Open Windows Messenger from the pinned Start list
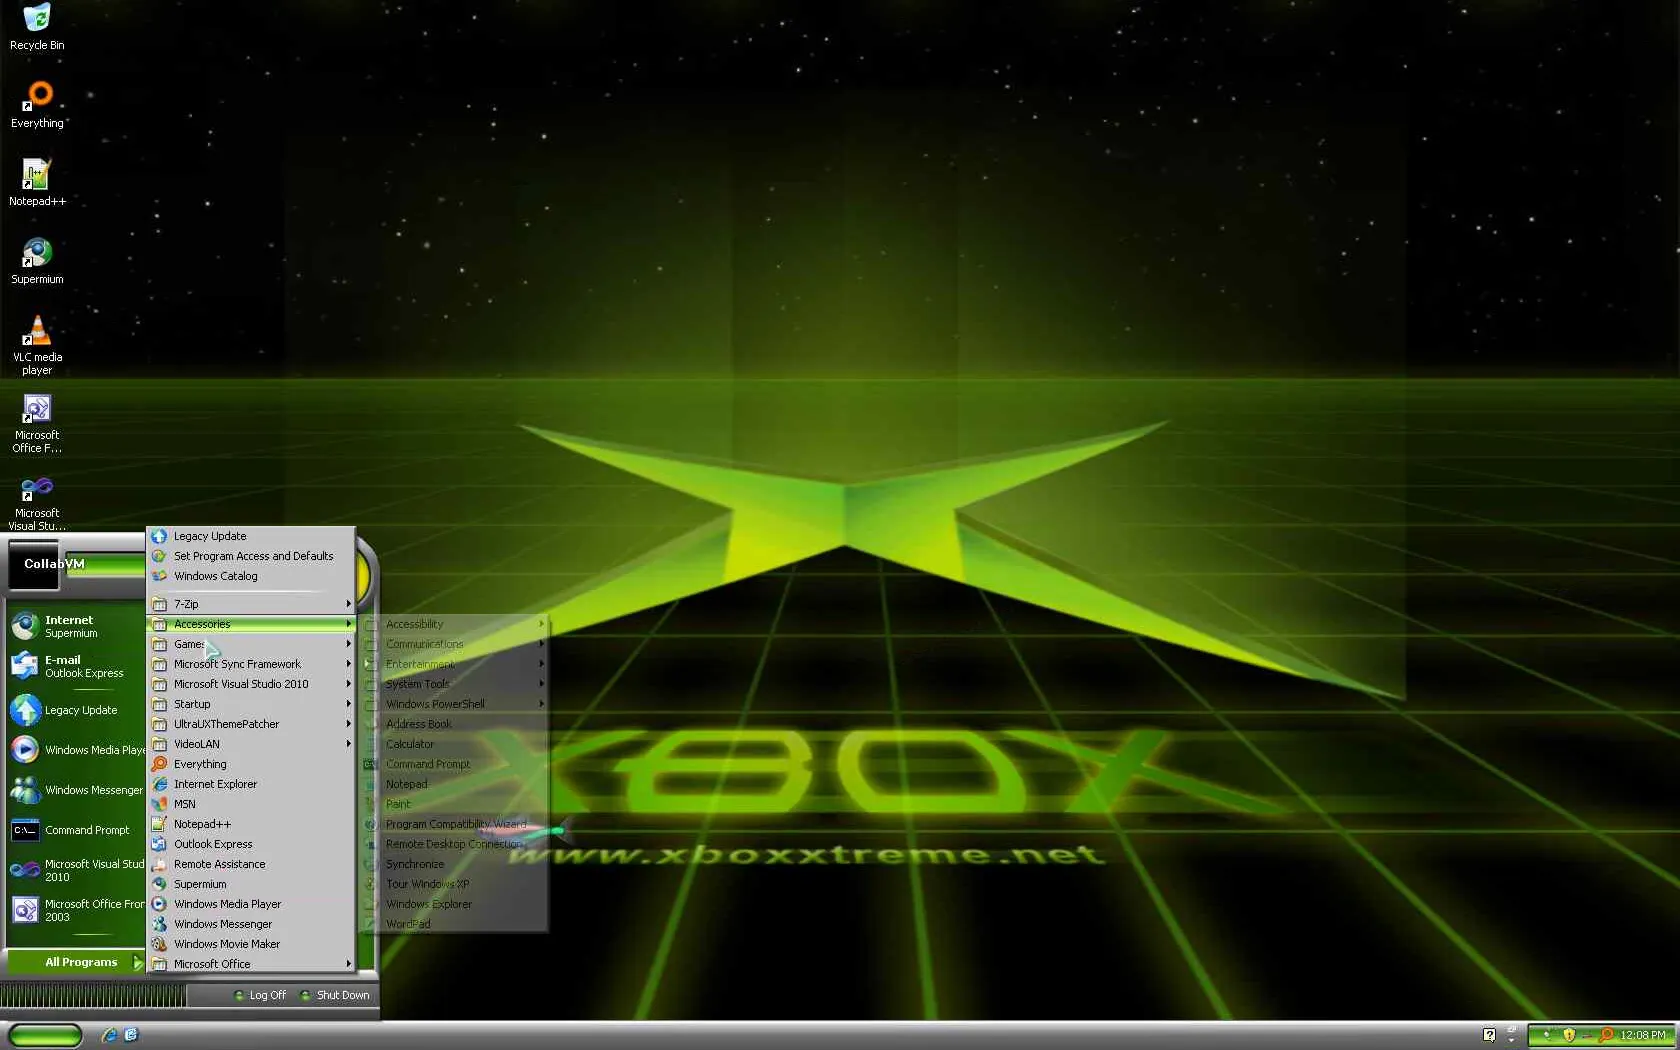The width and height of the screenshot is (1680, 1050). pos(76,790)
